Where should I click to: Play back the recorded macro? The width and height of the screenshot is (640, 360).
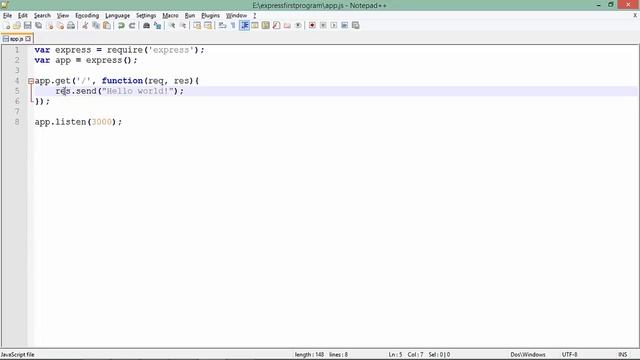pyautogui.click(x=334, y=25)
